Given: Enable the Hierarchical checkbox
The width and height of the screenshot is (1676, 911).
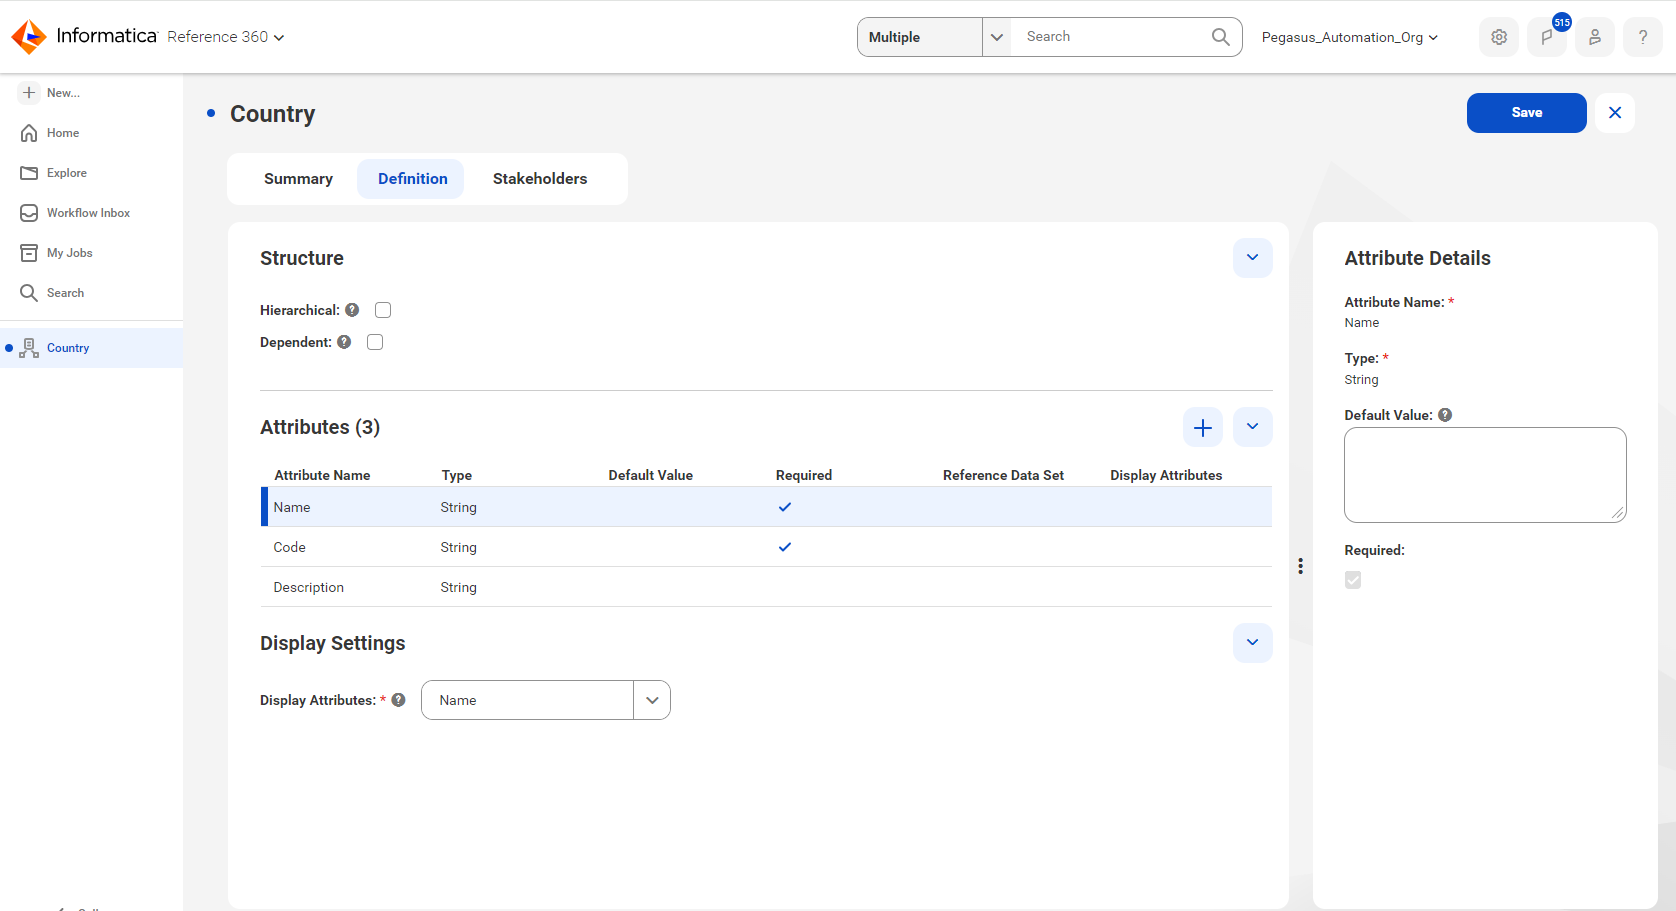Looking at the screenshot, I should [383, 310].
